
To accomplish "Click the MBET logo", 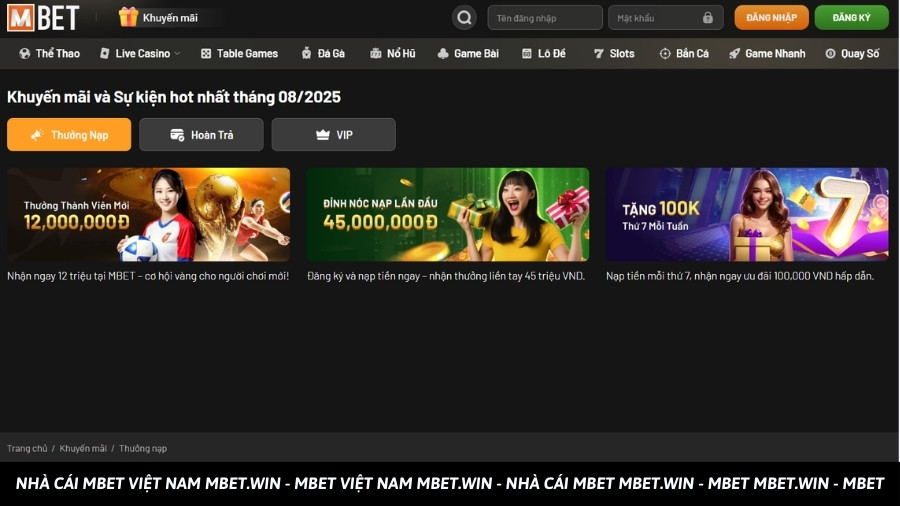I will click(43, 17).
